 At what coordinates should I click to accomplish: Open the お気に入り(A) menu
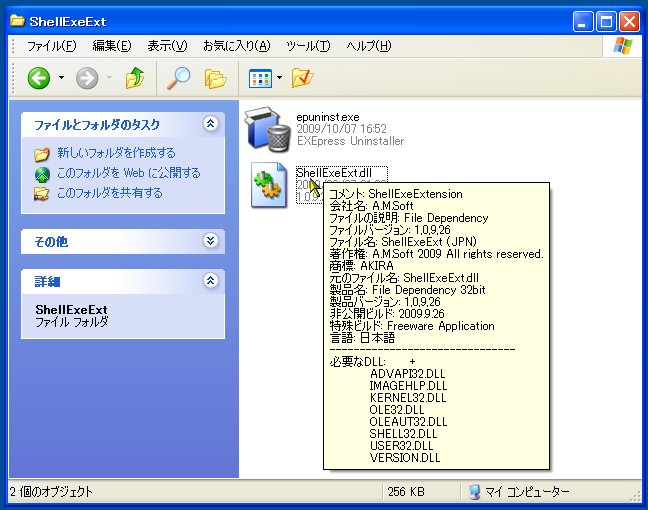click(x=236, y=45)
